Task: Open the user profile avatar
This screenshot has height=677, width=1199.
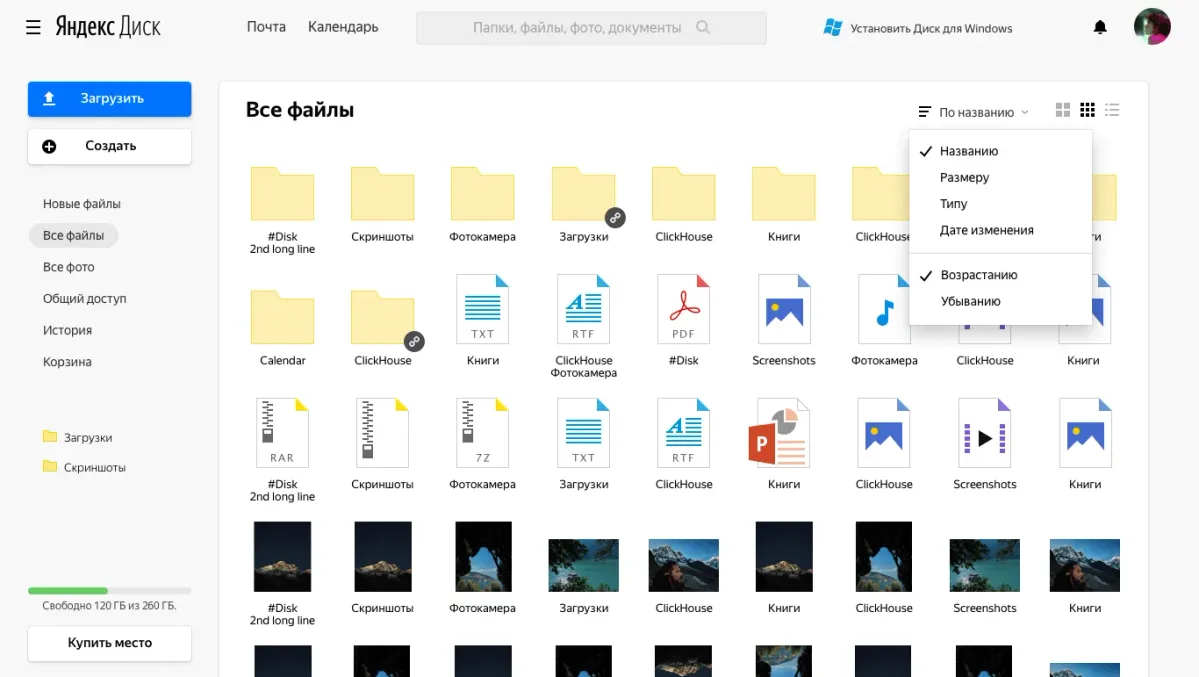Action: click(1152, 26)
